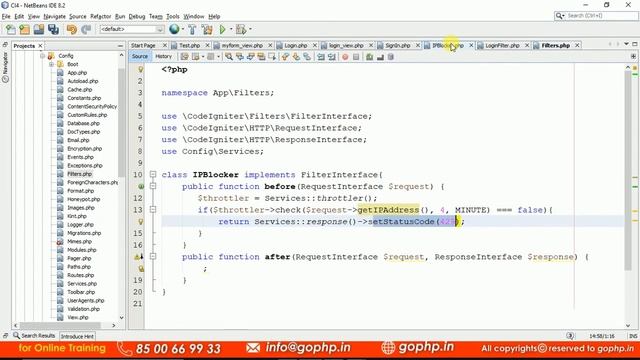Click the Debug Project toolbar icon

click(241, 29)
